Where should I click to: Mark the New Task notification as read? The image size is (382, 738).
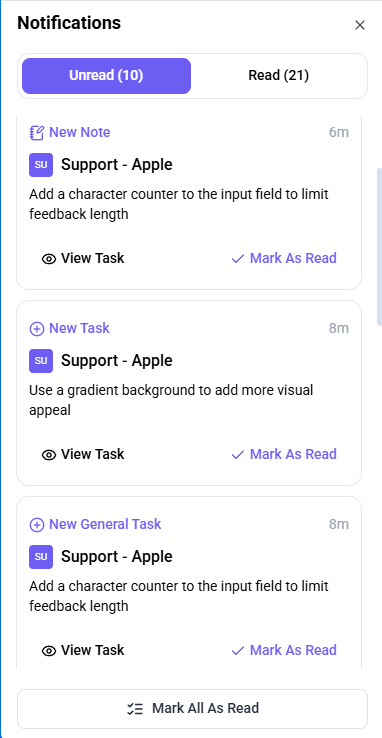click(x=284, y=454)
